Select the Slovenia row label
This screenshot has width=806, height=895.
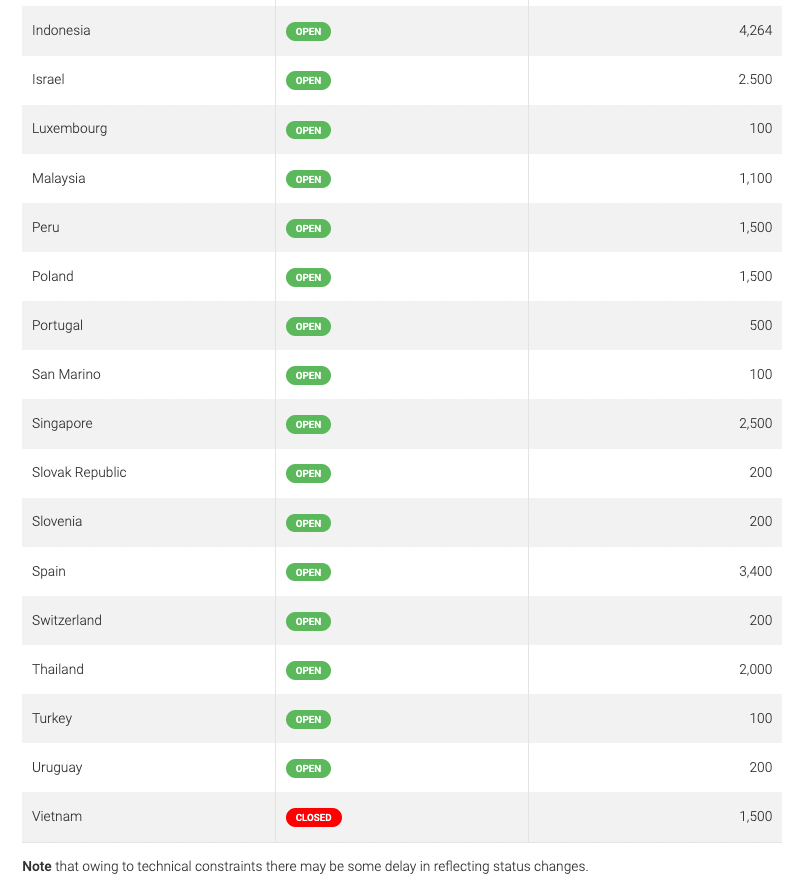coord(57,522)
